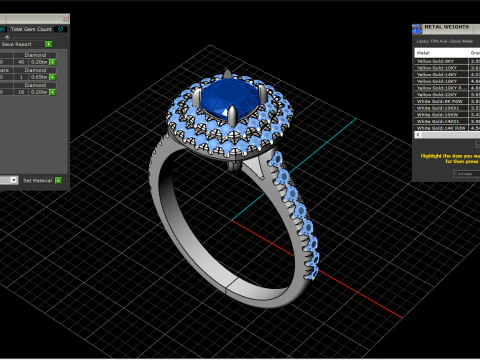Close the gem report panel
The height and width of the screenshot is (360, 480).
(66, 18)
